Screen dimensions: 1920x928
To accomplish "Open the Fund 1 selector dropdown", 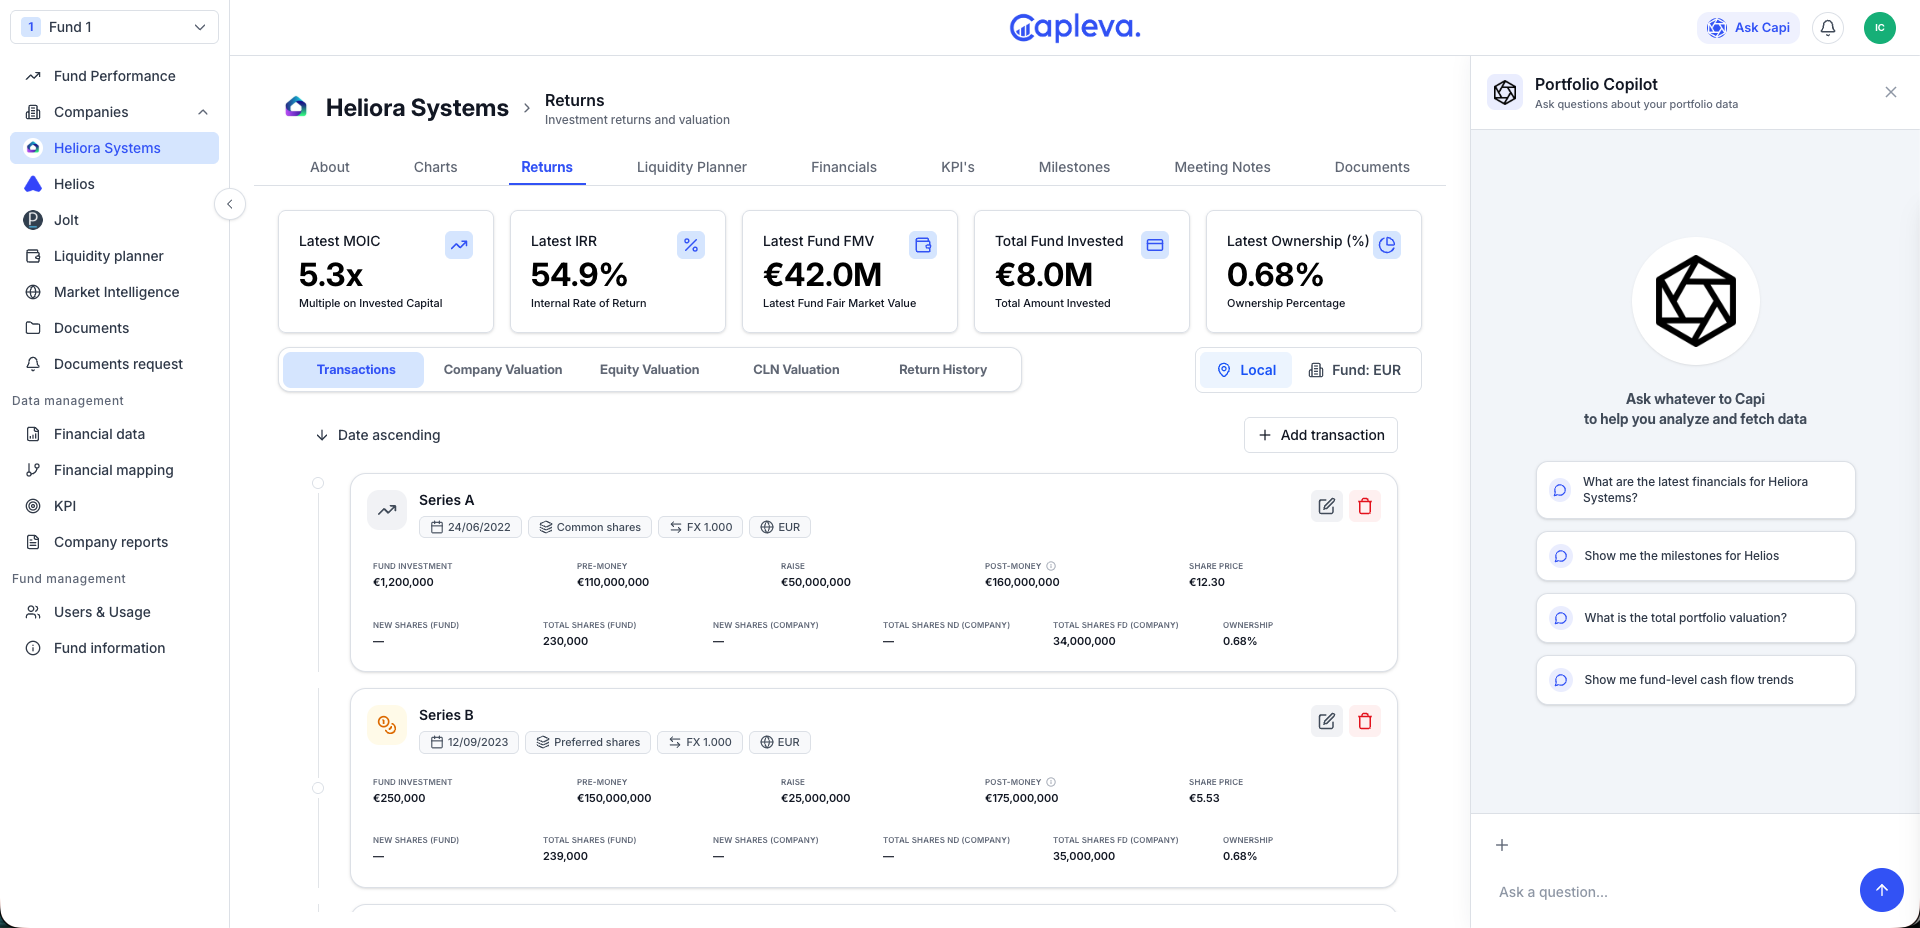I will [114, 27].
